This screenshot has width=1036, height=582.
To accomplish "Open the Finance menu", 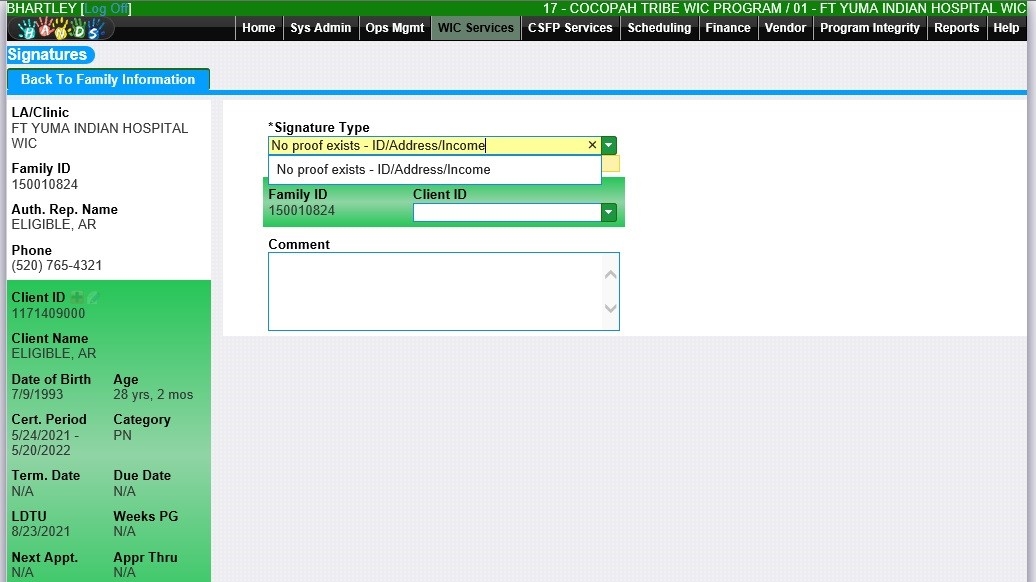I will pos(728,28).
